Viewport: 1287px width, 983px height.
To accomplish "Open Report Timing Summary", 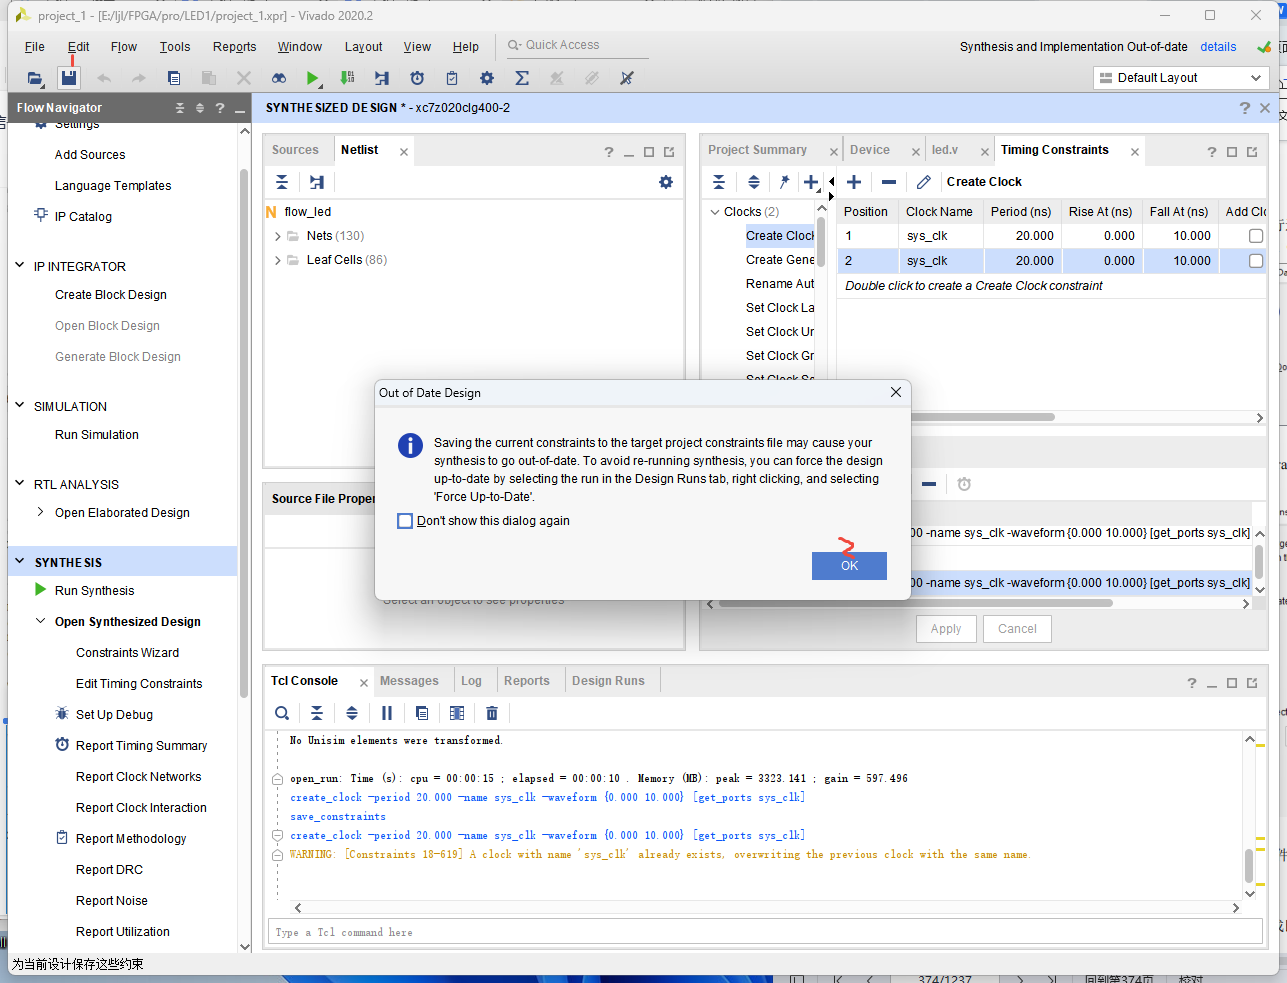I will pos(141,746).
